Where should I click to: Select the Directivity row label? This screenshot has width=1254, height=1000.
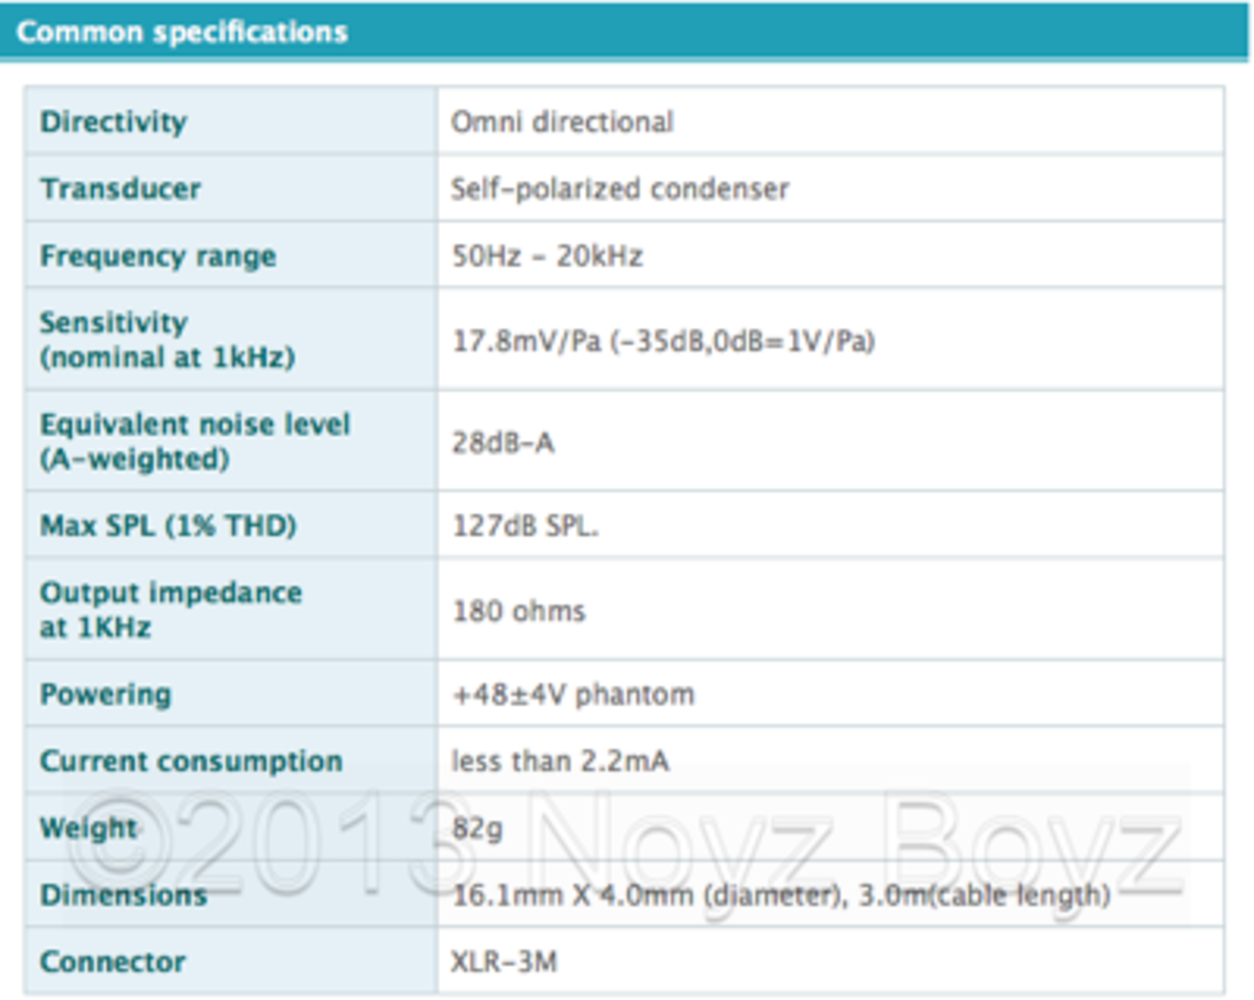(x=113, y=122)
